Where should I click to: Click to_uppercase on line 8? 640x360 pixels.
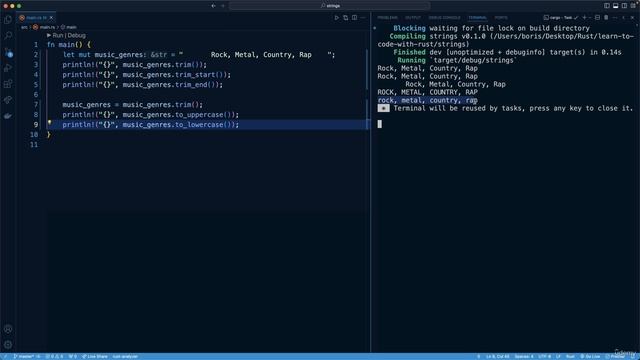coord(199,115)
